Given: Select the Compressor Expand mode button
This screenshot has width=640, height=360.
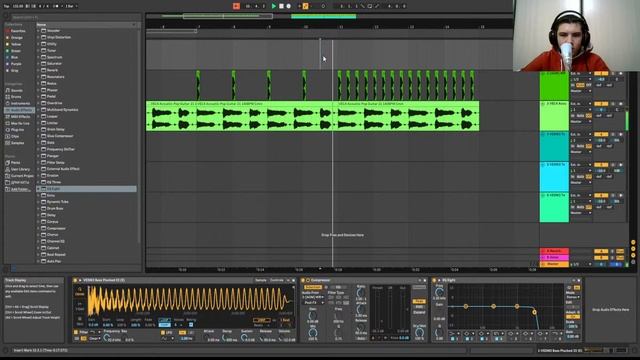Looking at the screenshot, I should (419, 313).
